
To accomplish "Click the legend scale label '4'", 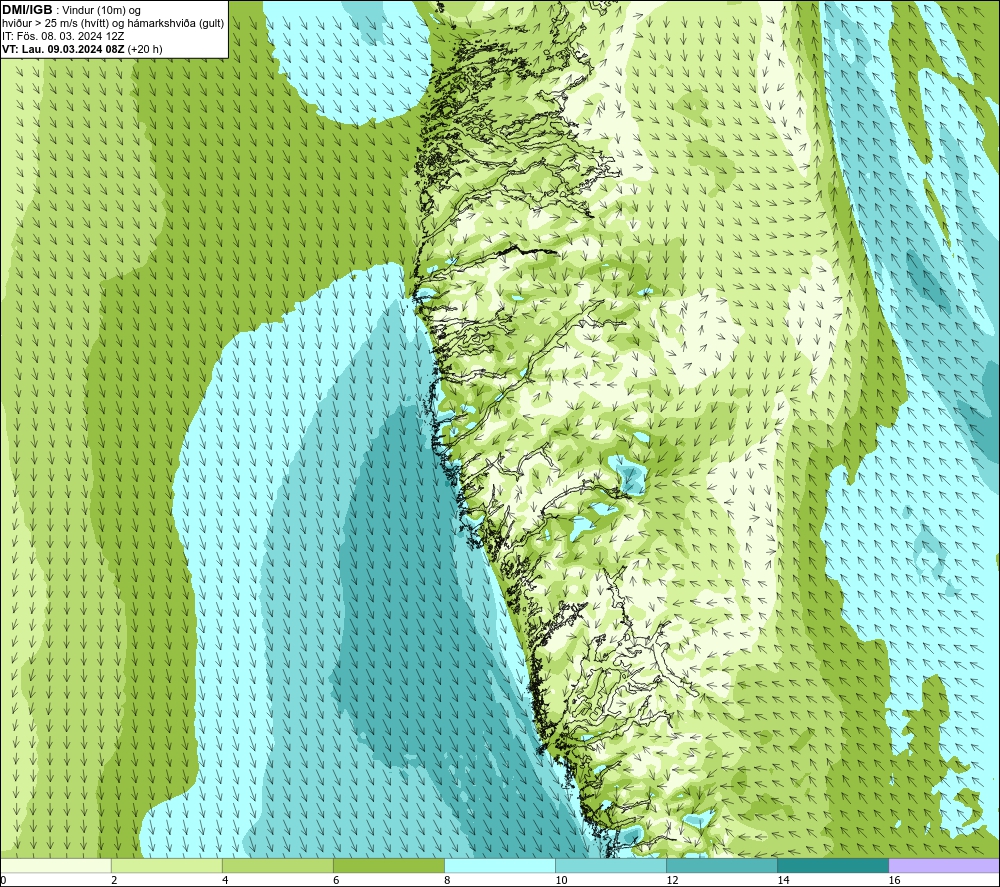I will tap(225, 881).
